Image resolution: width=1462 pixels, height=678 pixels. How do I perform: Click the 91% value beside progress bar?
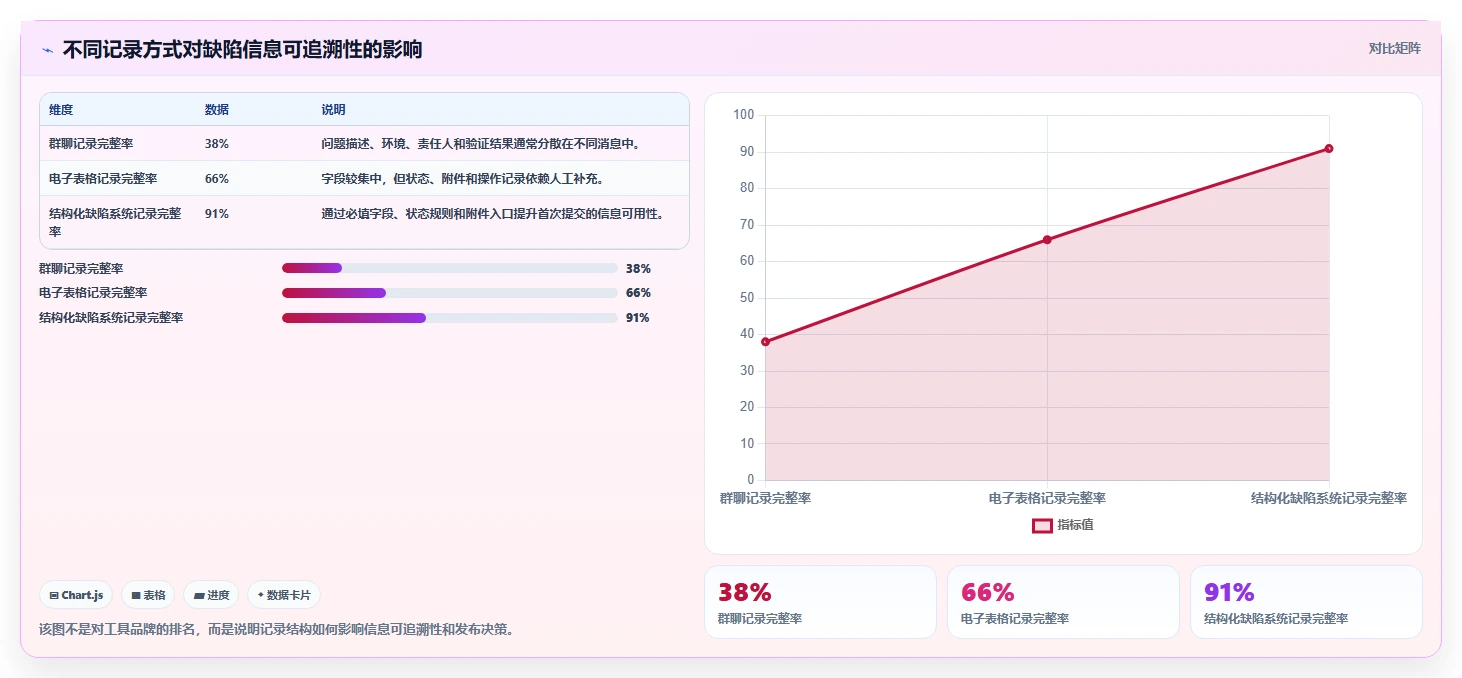638,318
